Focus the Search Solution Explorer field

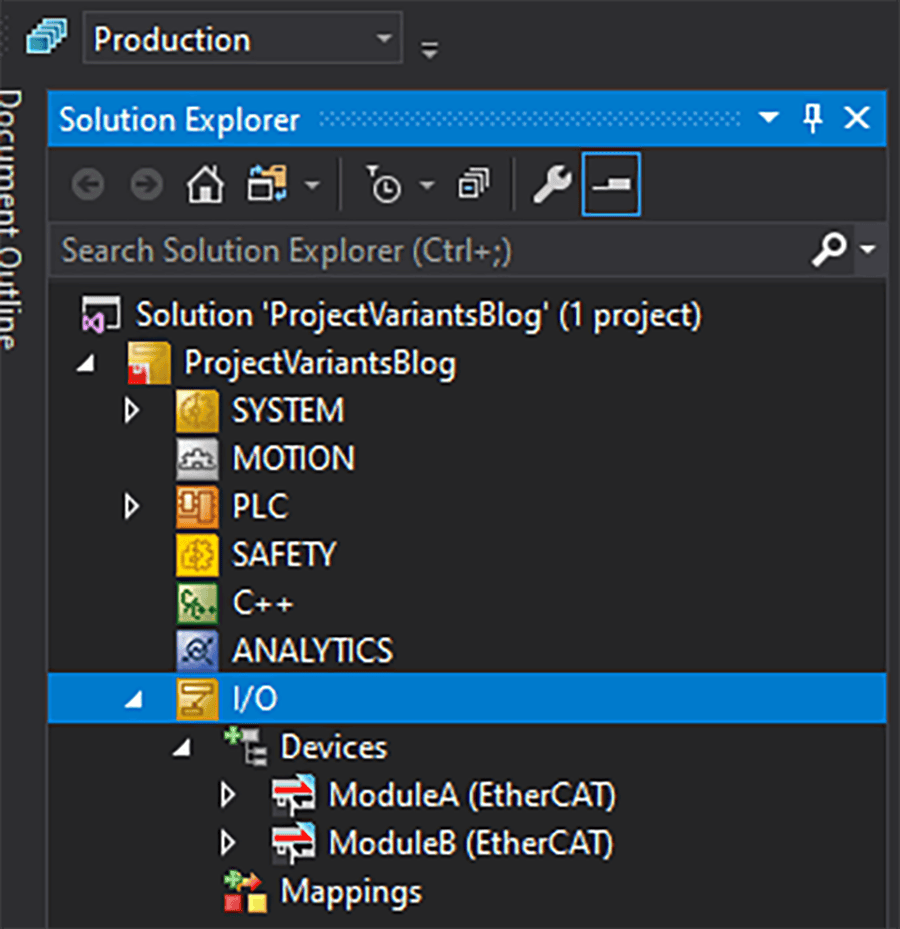(434, 250)
